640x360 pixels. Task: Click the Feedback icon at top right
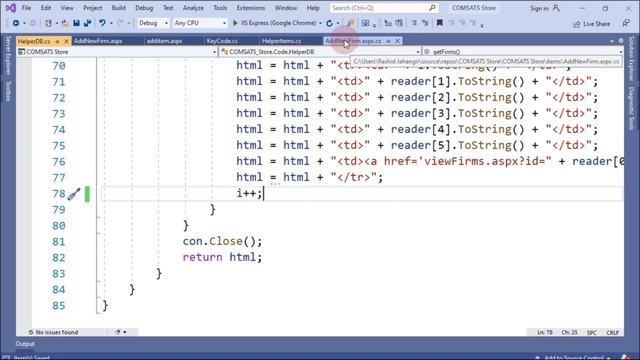click(626, 24)
